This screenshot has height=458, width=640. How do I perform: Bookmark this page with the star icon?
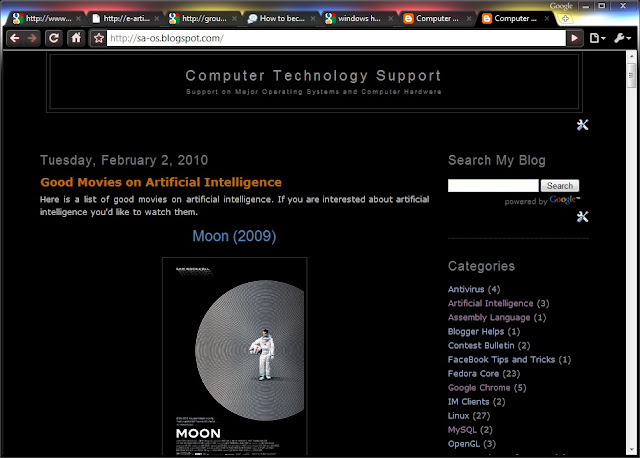click(98, 38)
